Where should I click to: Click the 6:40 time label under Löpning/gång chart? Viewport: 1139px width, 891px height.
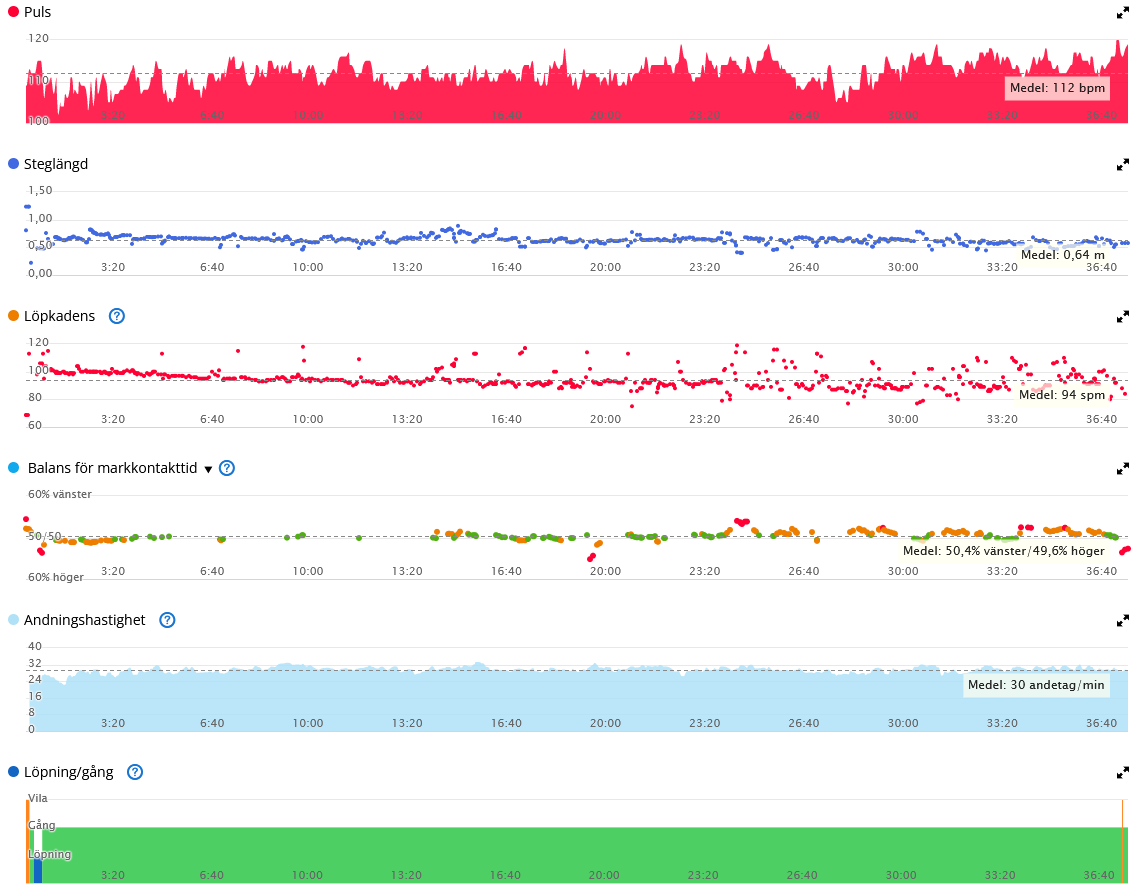coord(211,876)
